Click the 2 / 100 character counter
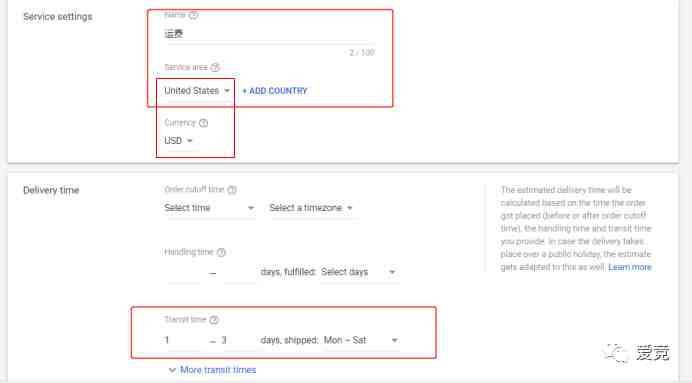The width and height of the screenshot is (692, 383). (361, 53)
